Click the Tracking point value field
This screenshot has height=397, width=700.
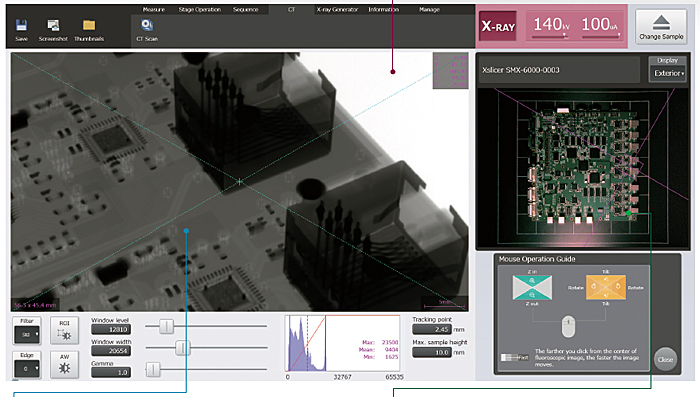point(432,330)
